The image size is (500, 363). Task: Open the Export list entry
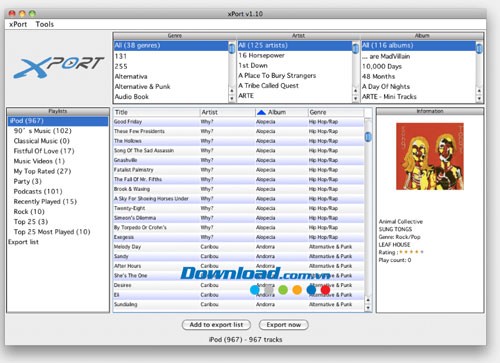tap(58, 242)
